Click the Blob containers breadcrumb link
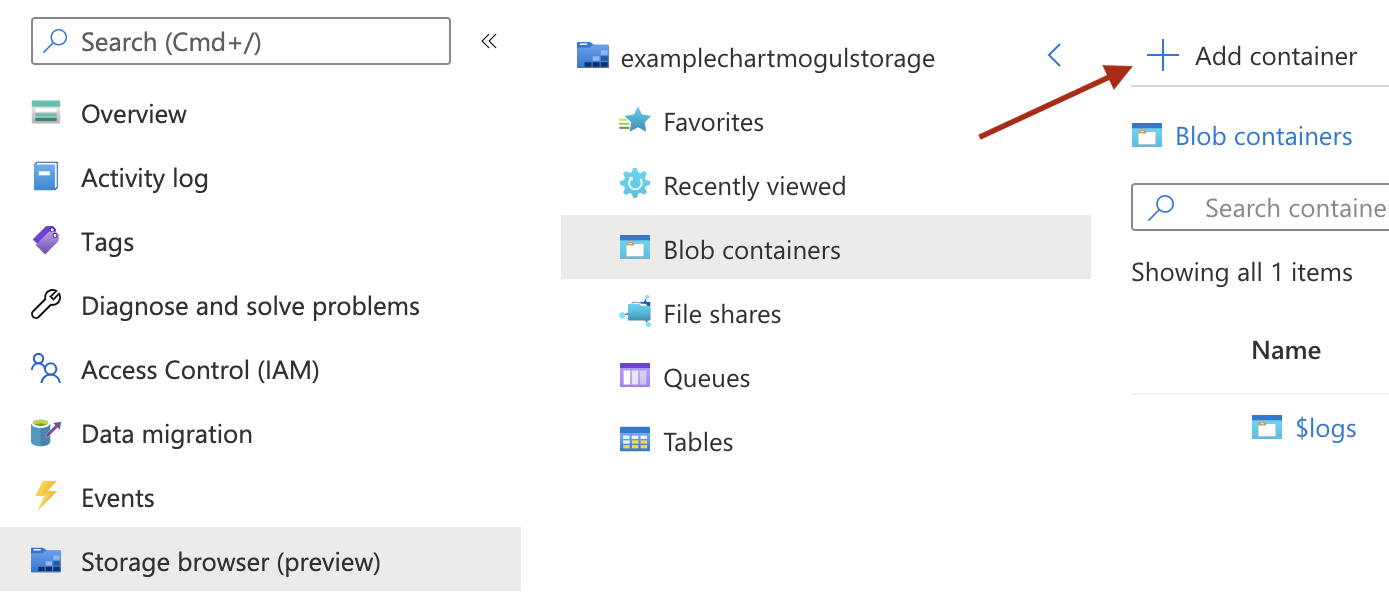Image resolution: width=1389 pixels, height=601 pixels. 1264,136
